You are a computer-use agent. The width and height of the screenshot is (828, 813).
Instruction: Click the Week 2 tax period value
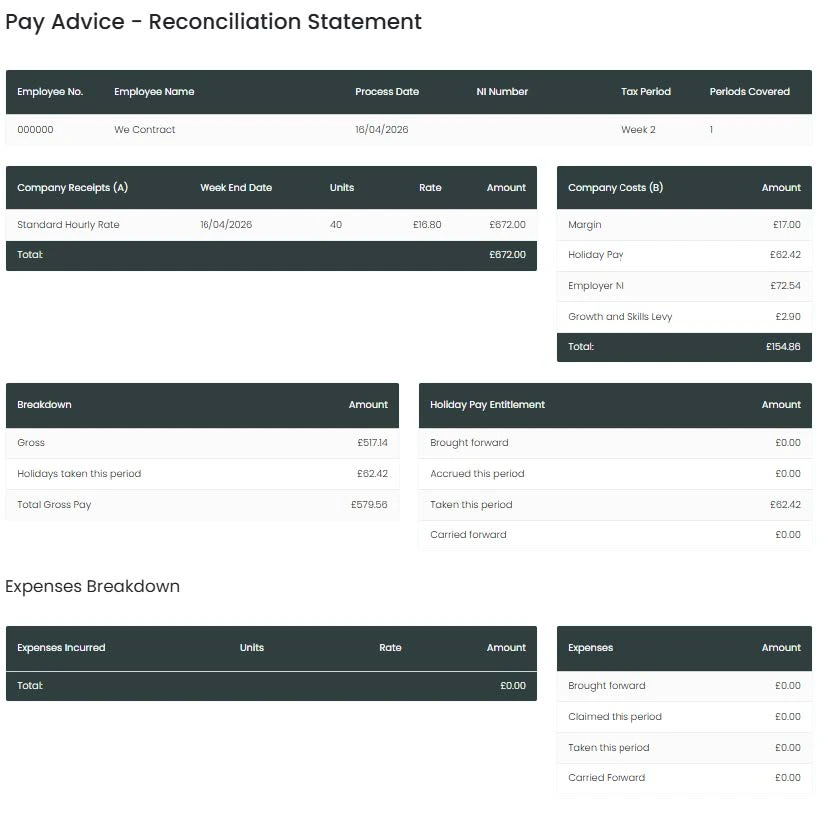point(638,130)
